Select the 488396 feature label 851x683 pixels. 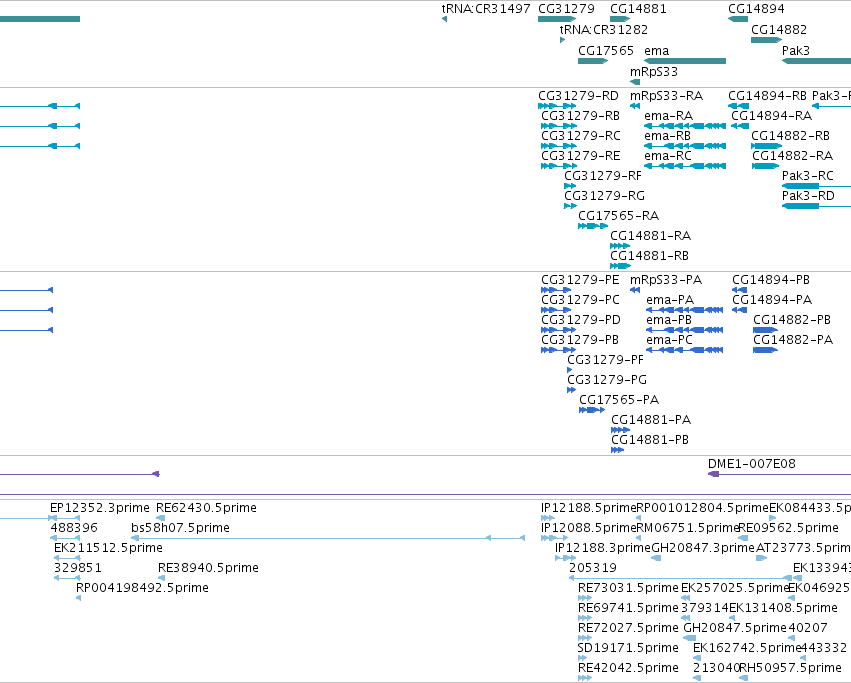click(74, 528)
